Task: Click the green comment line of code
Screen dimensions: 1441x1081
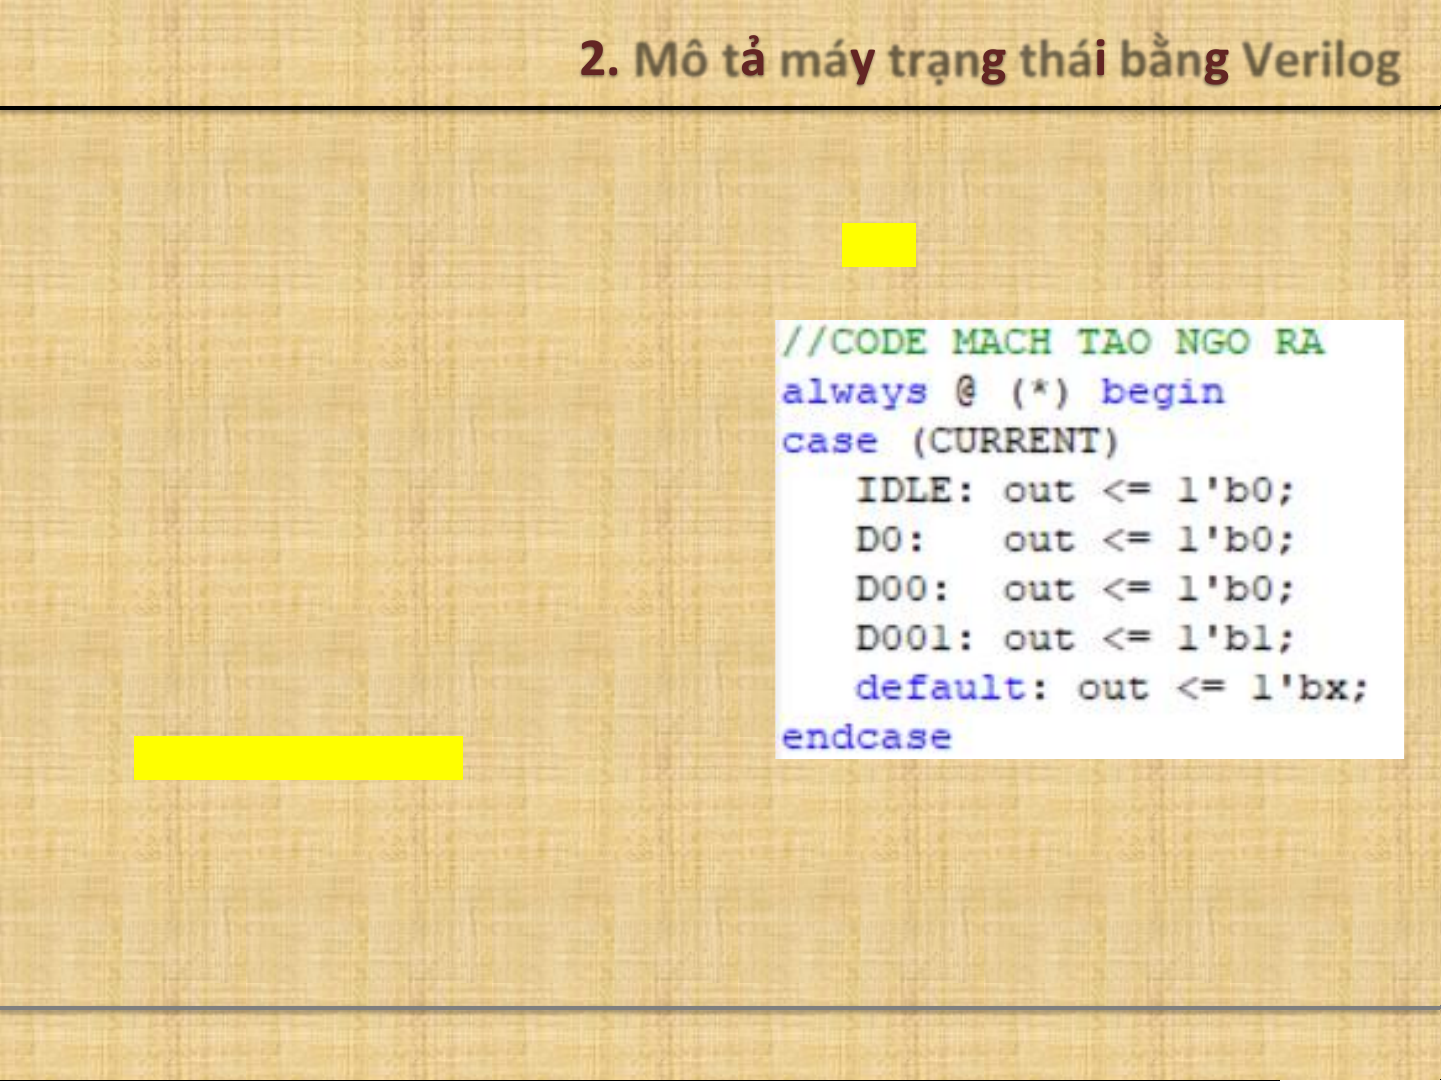Action: point(1052,343)
